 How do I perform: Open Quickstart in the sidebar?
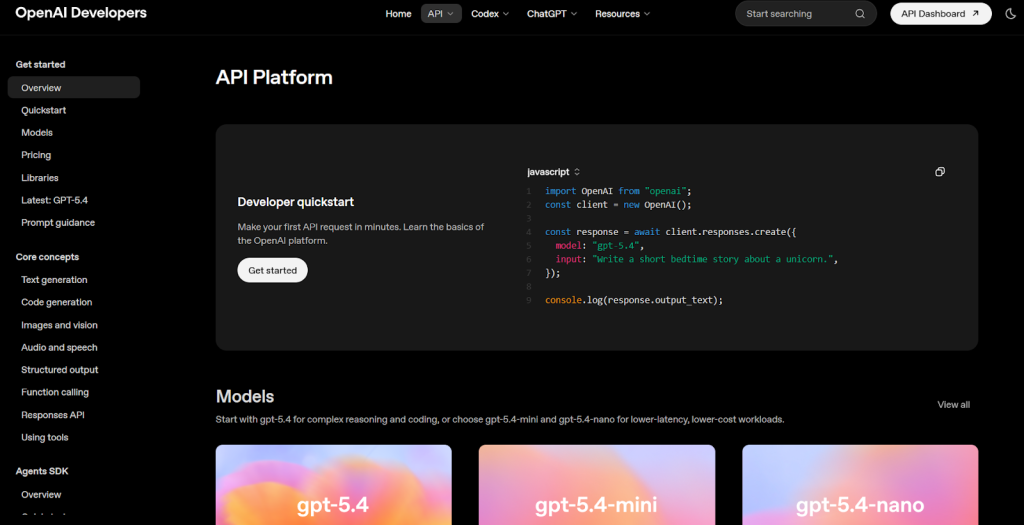click(44, 110)
